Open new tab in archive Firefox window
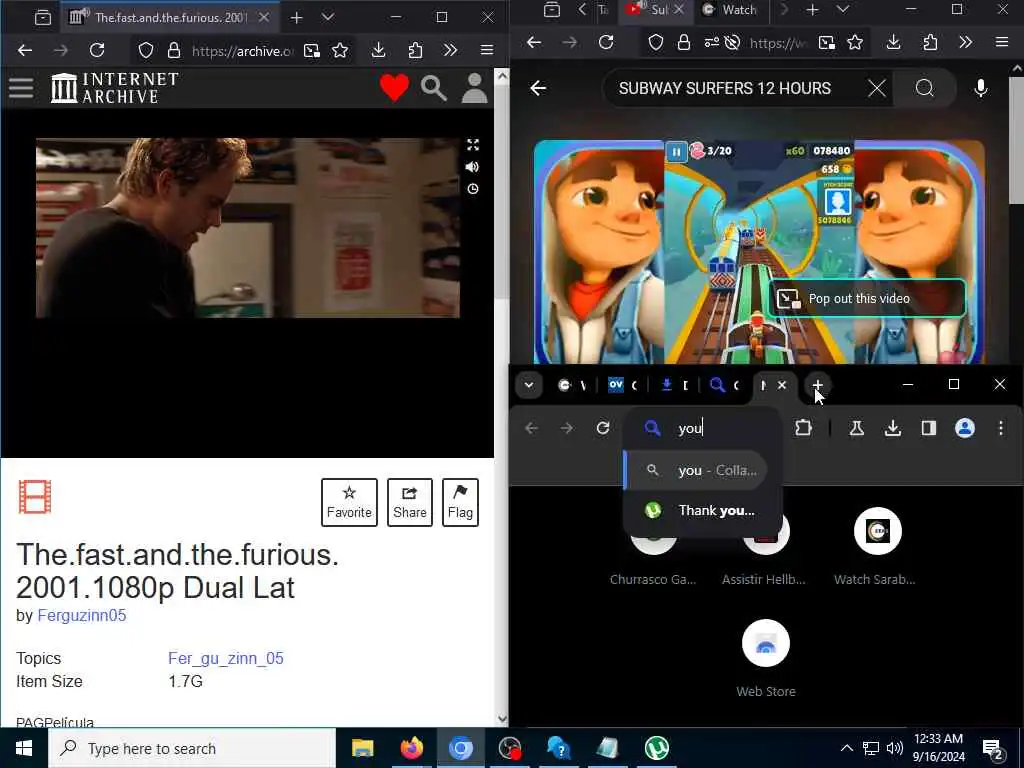Viewport: 1024px width, 768px height. coord(296,18)
